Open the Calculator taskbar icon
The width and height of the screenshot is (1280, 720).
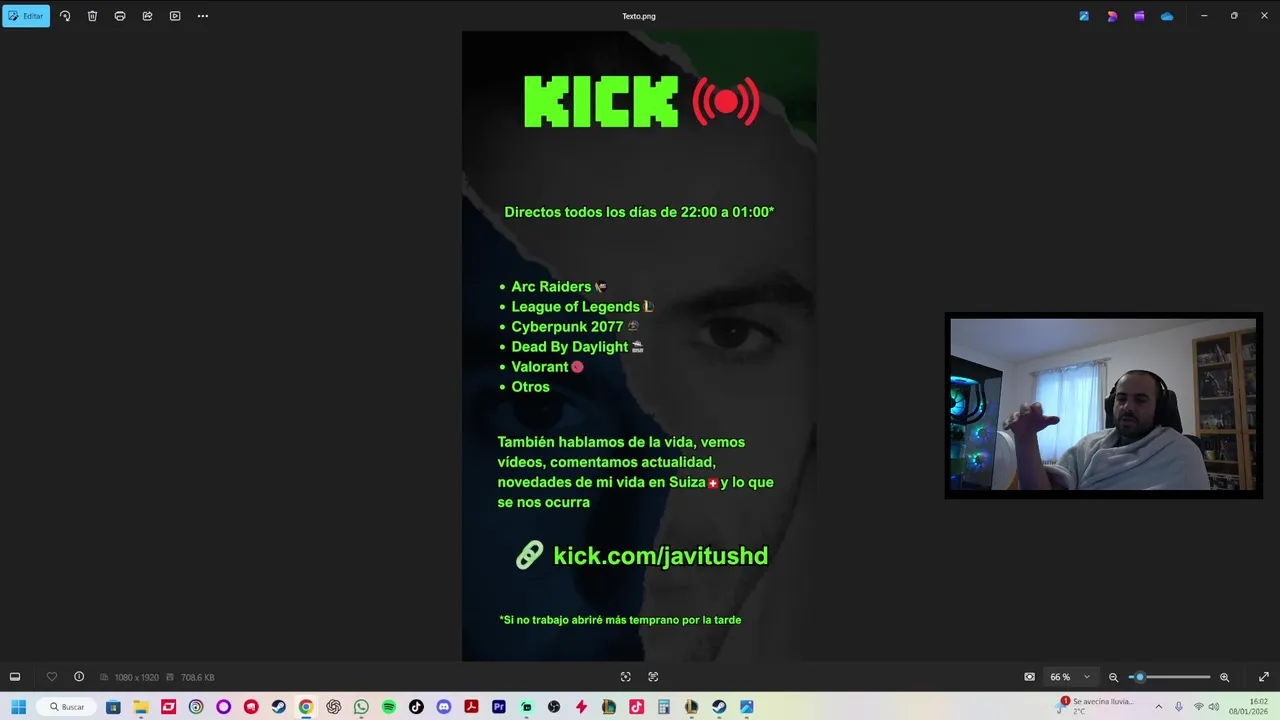(x=664, y=707)
